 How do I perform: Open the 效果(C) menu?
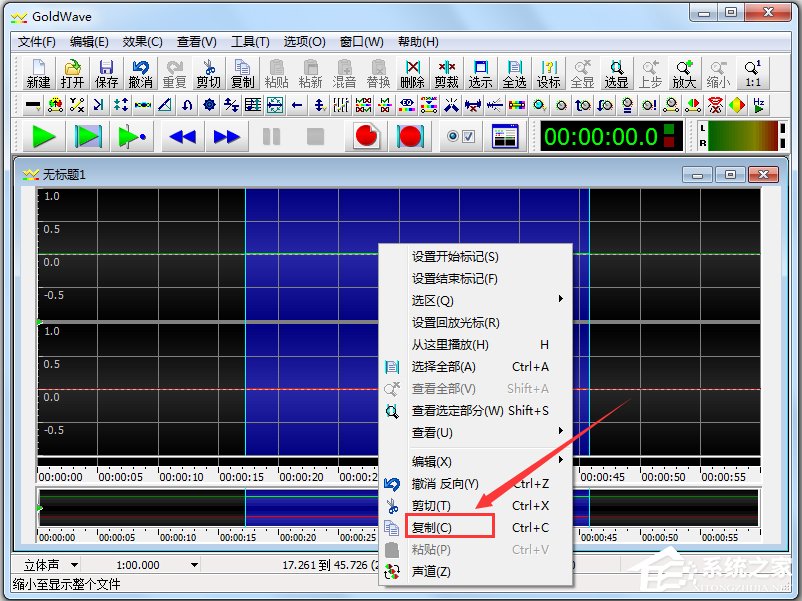click(x=142, y=42)
